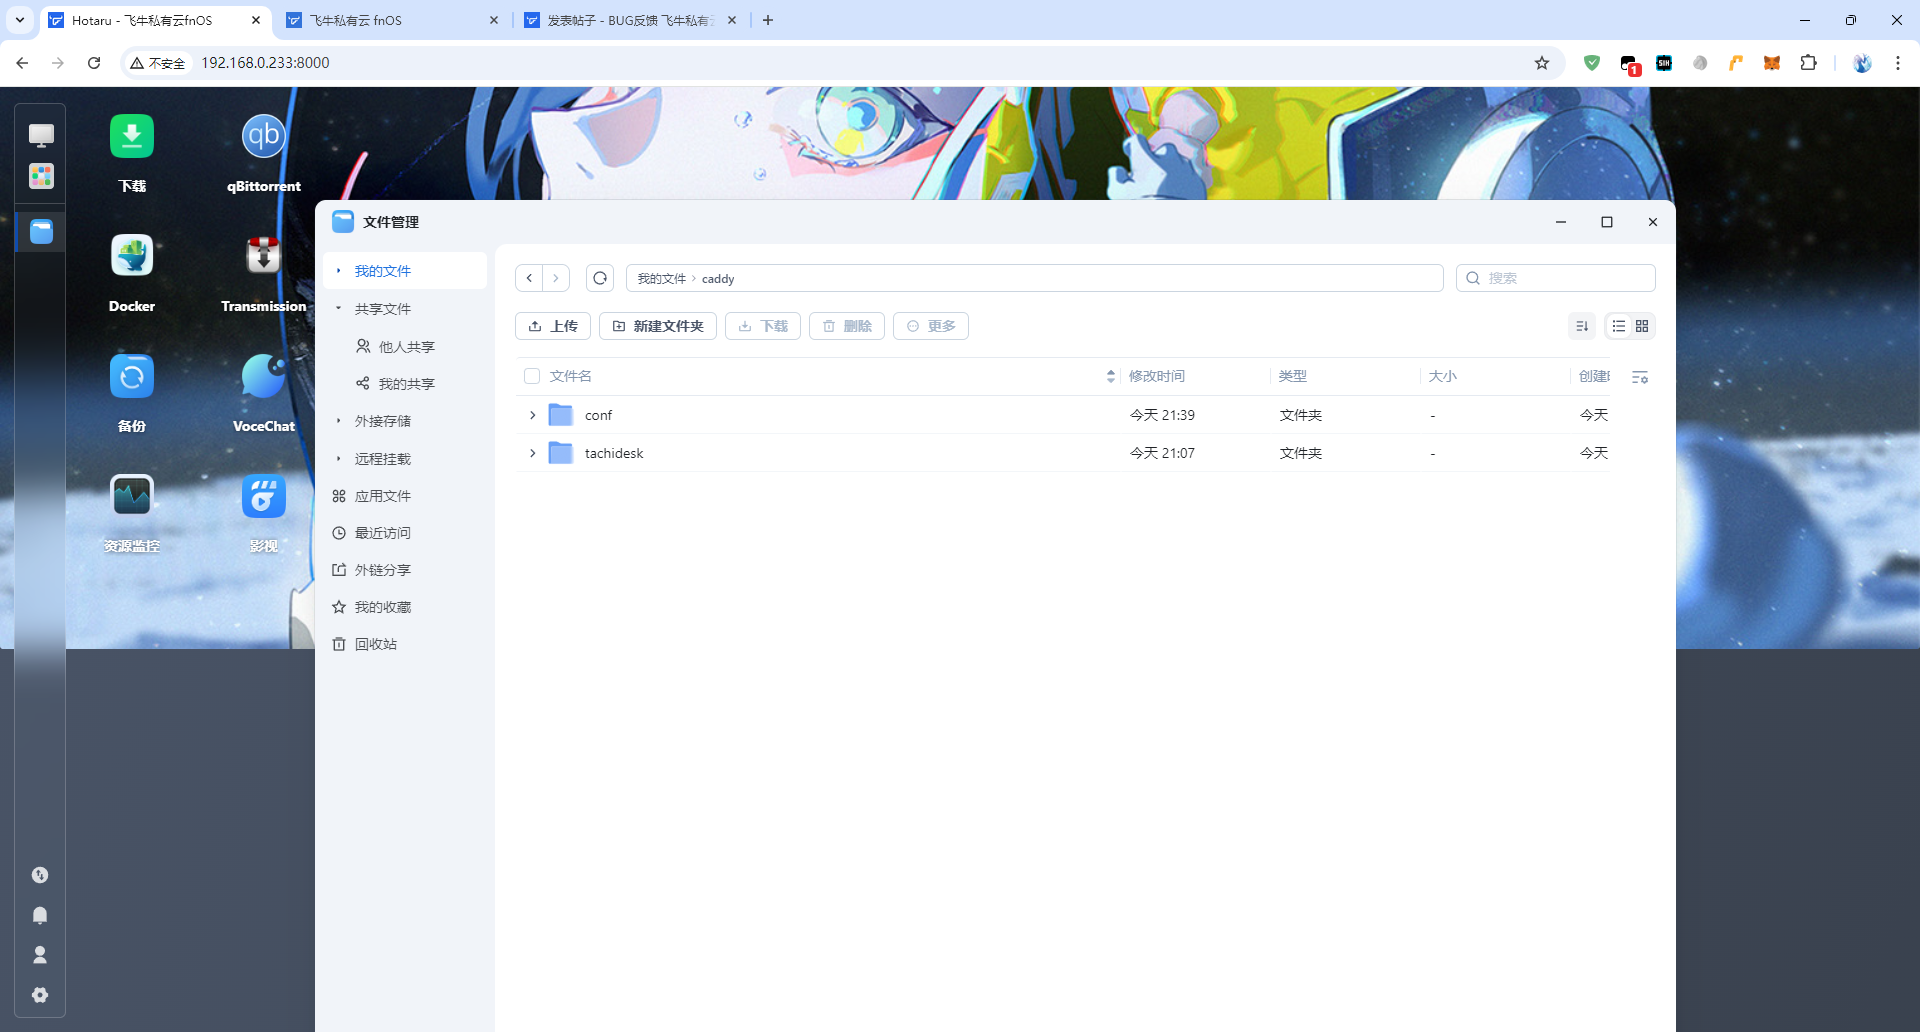Screen dimensions: 1920x1032
Task: Sort by the 类型 column header
Action: (1292, 376)
